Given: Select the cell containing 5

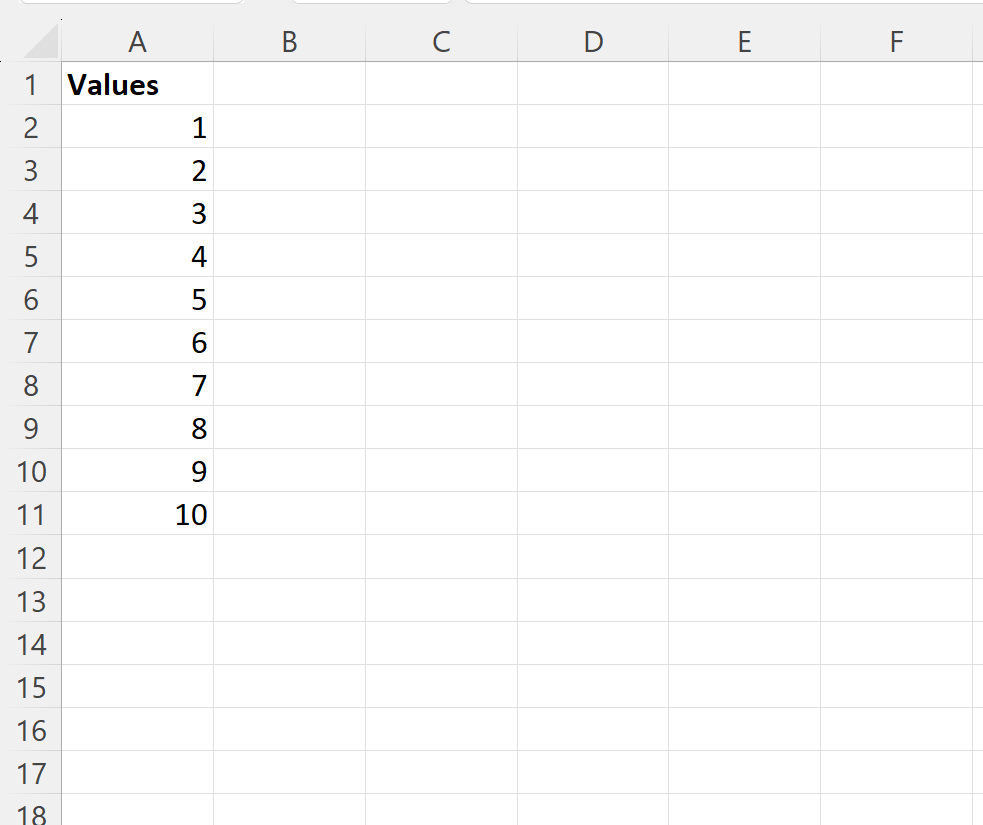Looking at the screenshot, I should (x=137, y=299).
